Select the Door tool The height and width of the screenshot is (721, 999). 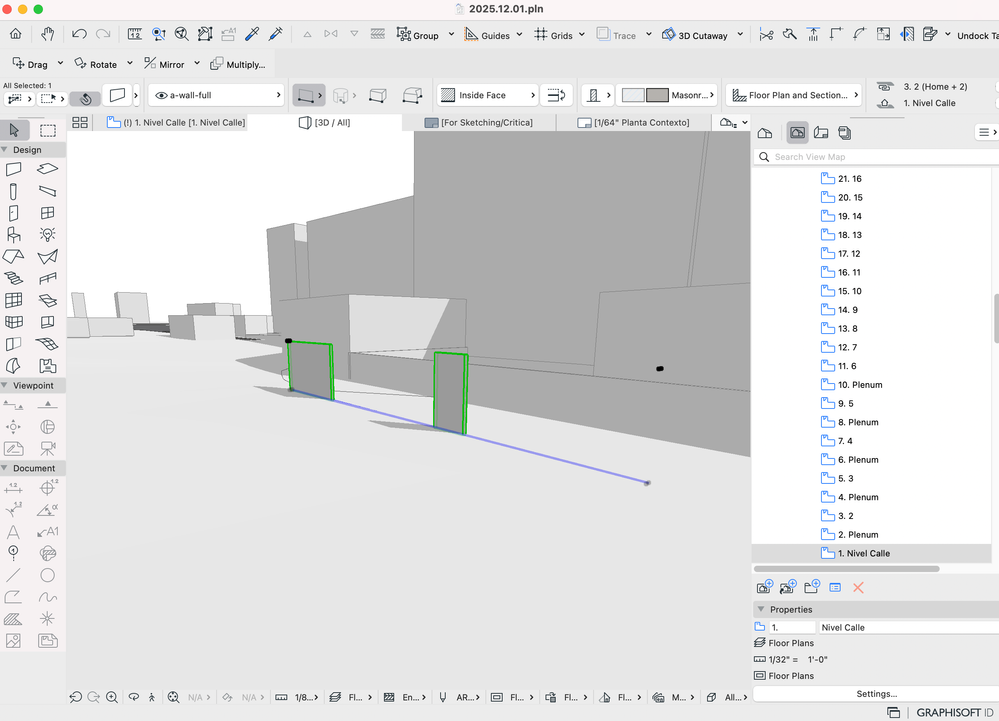[x=15, y=213]
